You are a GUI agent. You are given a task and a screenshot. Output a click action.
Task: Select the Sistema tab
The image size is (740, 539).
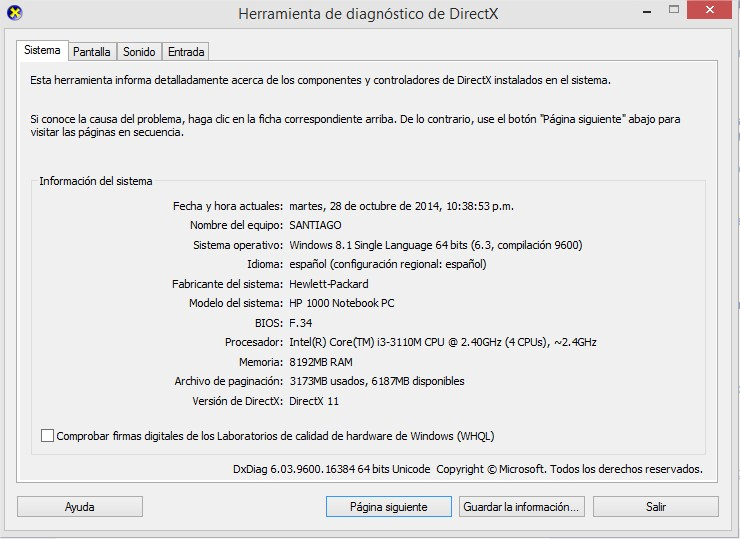[42, 51]
